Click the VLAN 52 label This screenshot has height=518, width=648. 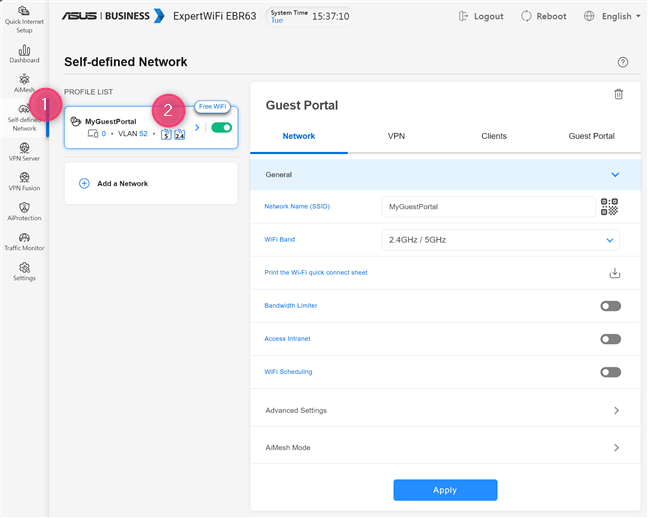pos(133,134)
